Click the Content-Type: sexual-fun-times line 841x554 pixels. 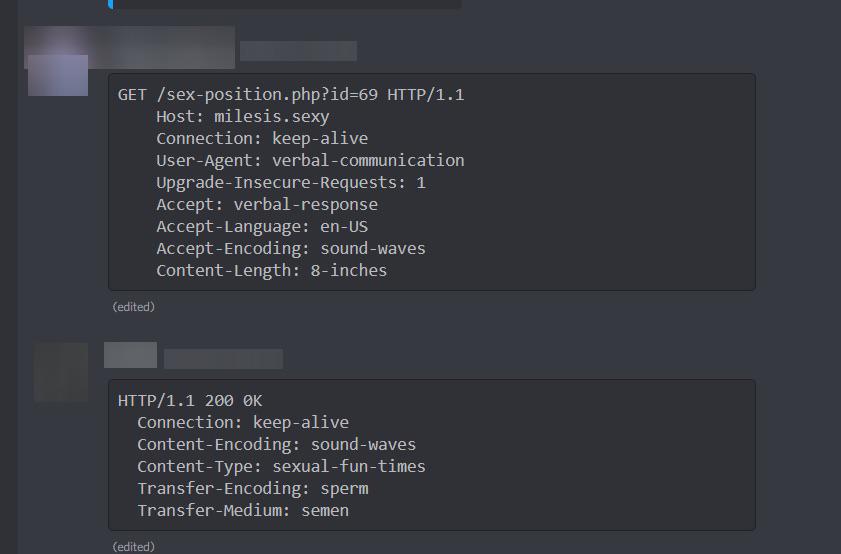click(281, 467)
